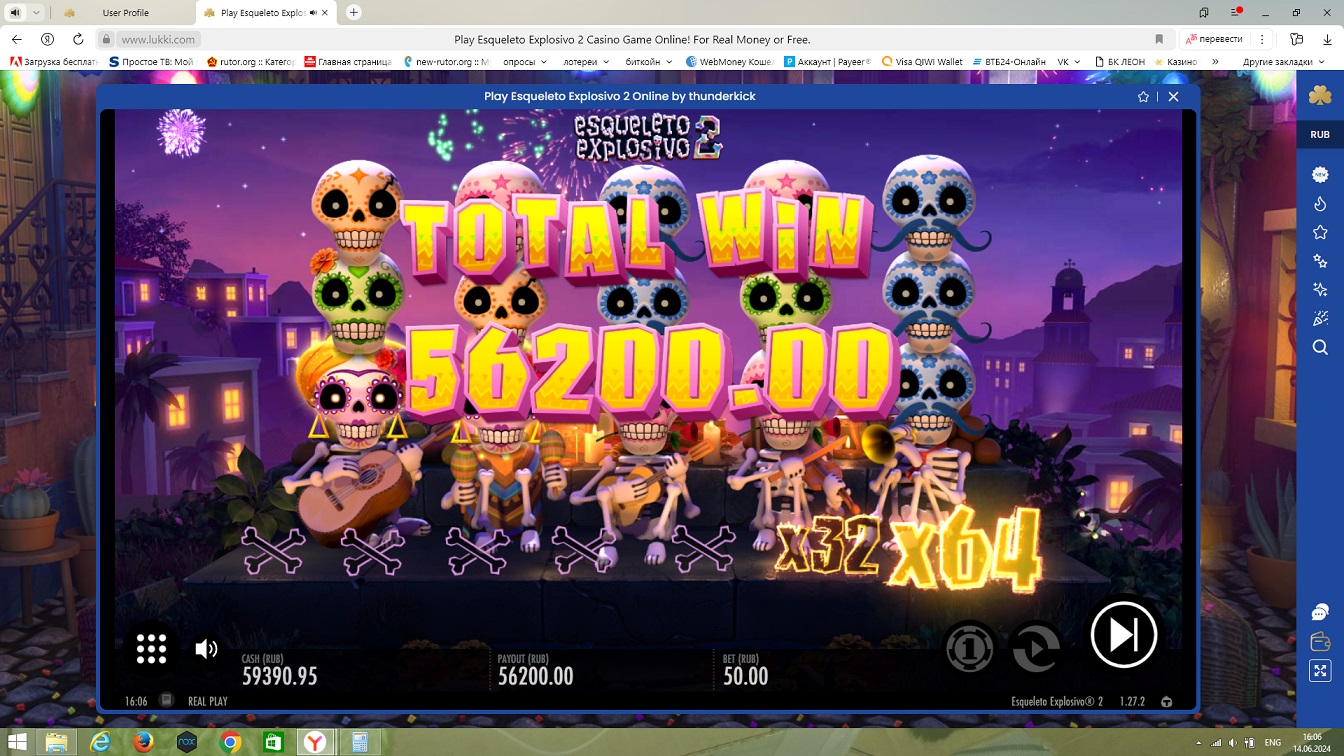Open the rutor.org bookmark
Viewport: 1344px width, 756px height.
pyautogui.click(x=250, y=62)
